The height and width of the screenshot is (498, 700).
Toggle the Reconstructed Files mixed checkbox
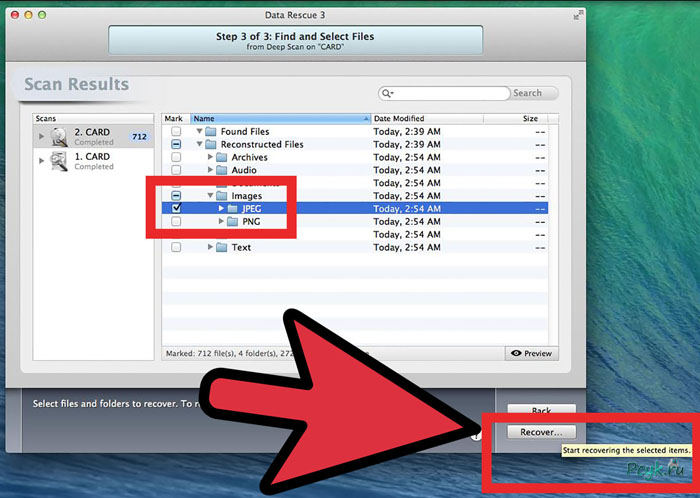pos(176,144)
